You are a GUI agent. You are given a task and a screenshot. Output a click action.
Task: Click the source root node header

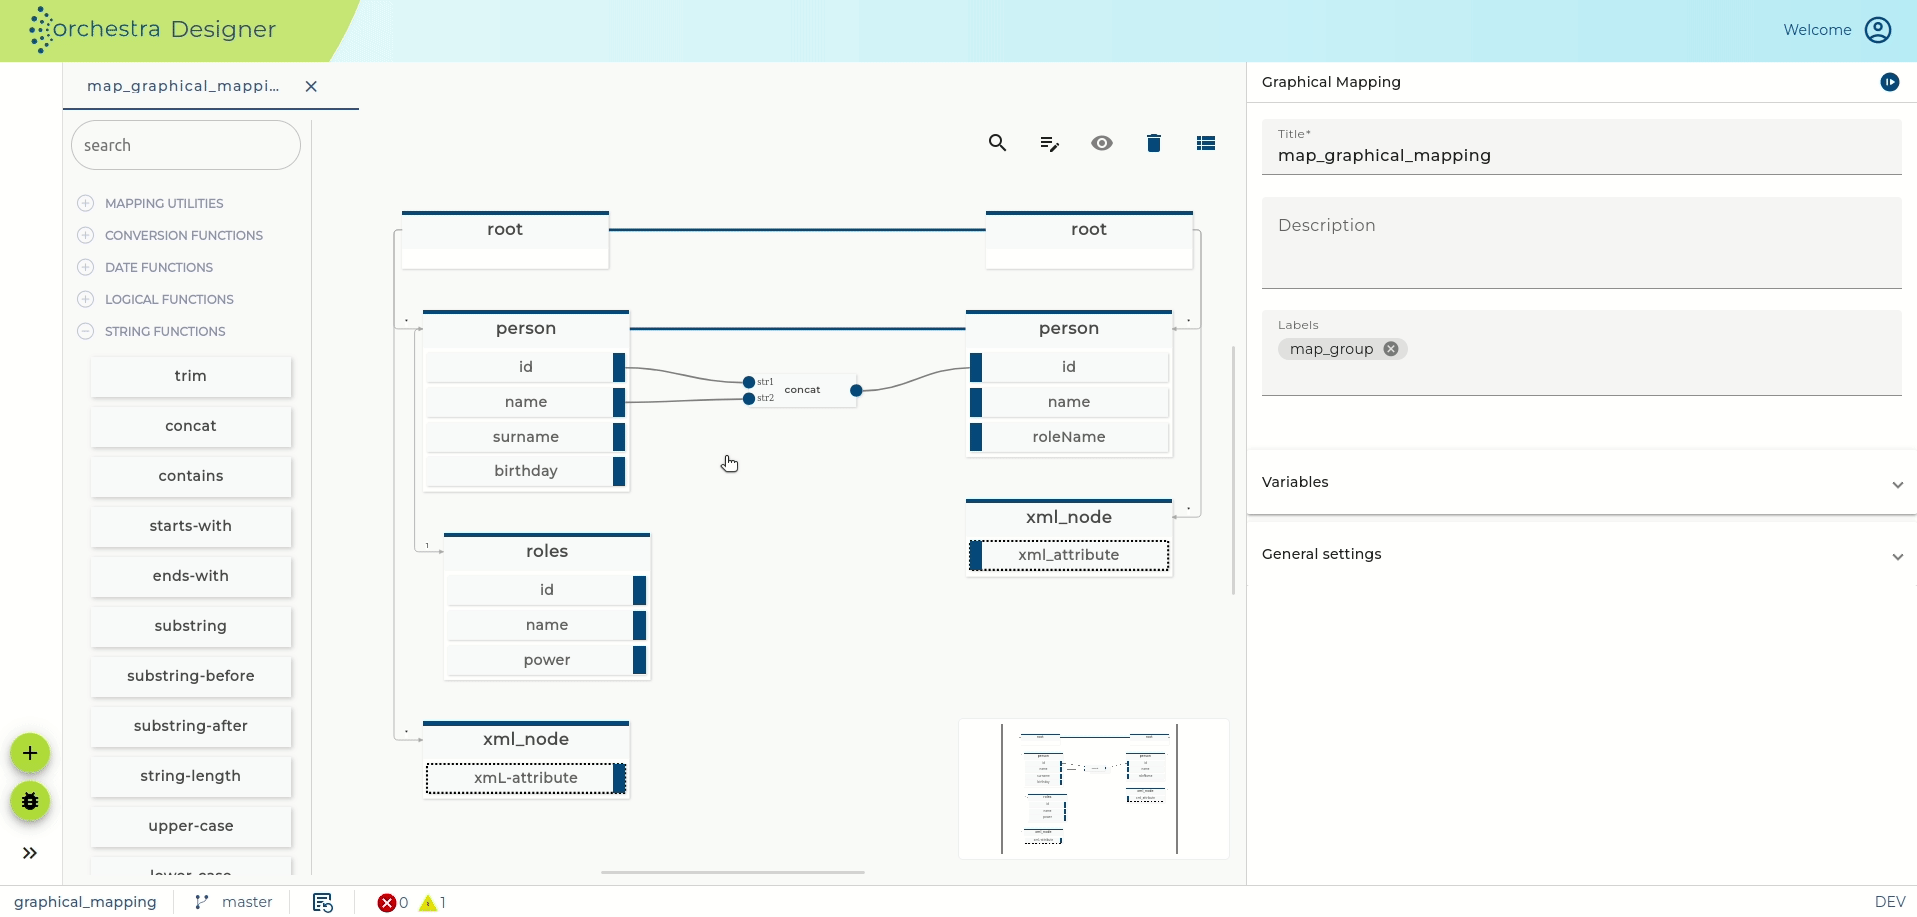click(505, 230)
